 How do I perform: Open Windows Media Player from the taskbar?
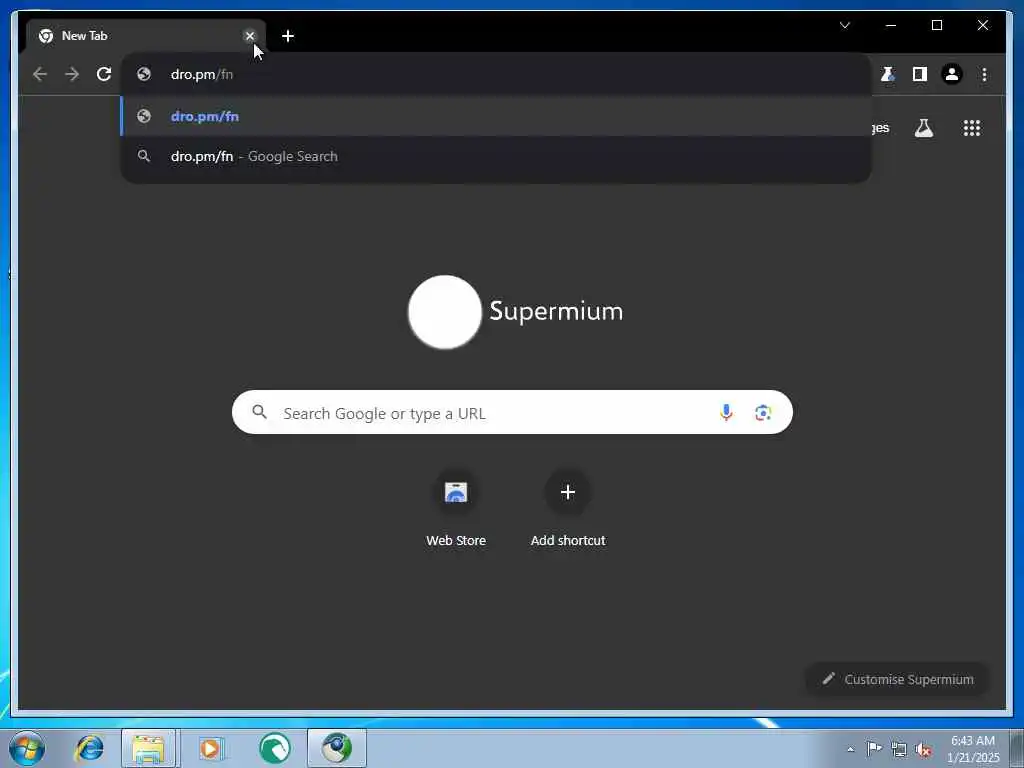pyautogui.click(x=210, y=748)
